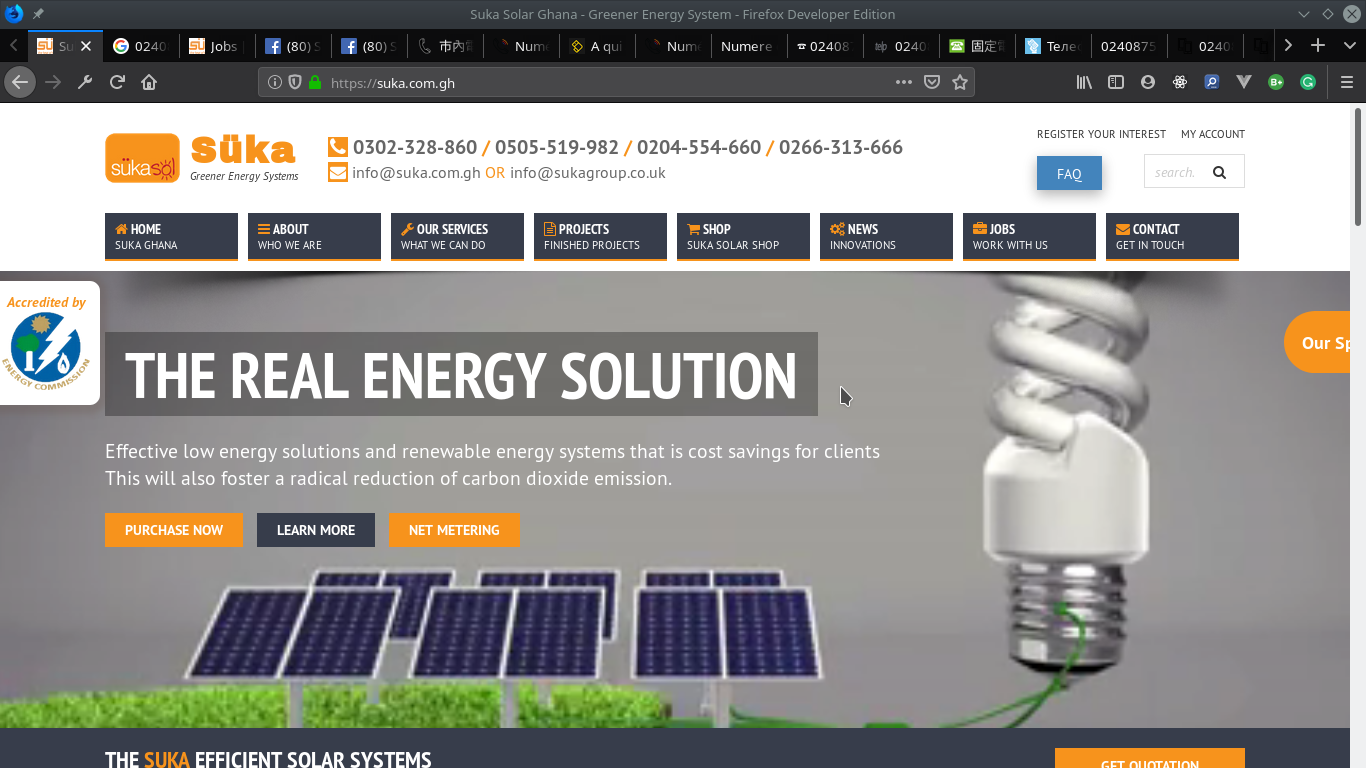Click phone number 0266-313-666
Viewport: 1366px width, 768px height.
click(x=841, y=147)
